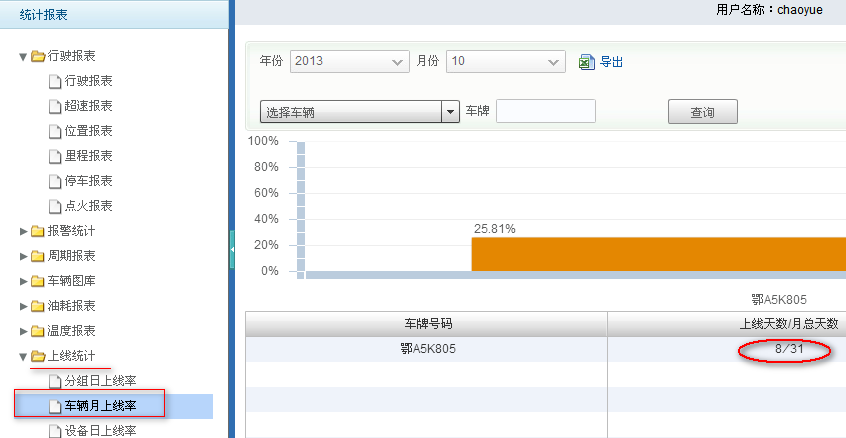Click into the 车牌 text field
The height and width of the screenshot is (438, 846).
click(545, 112)
